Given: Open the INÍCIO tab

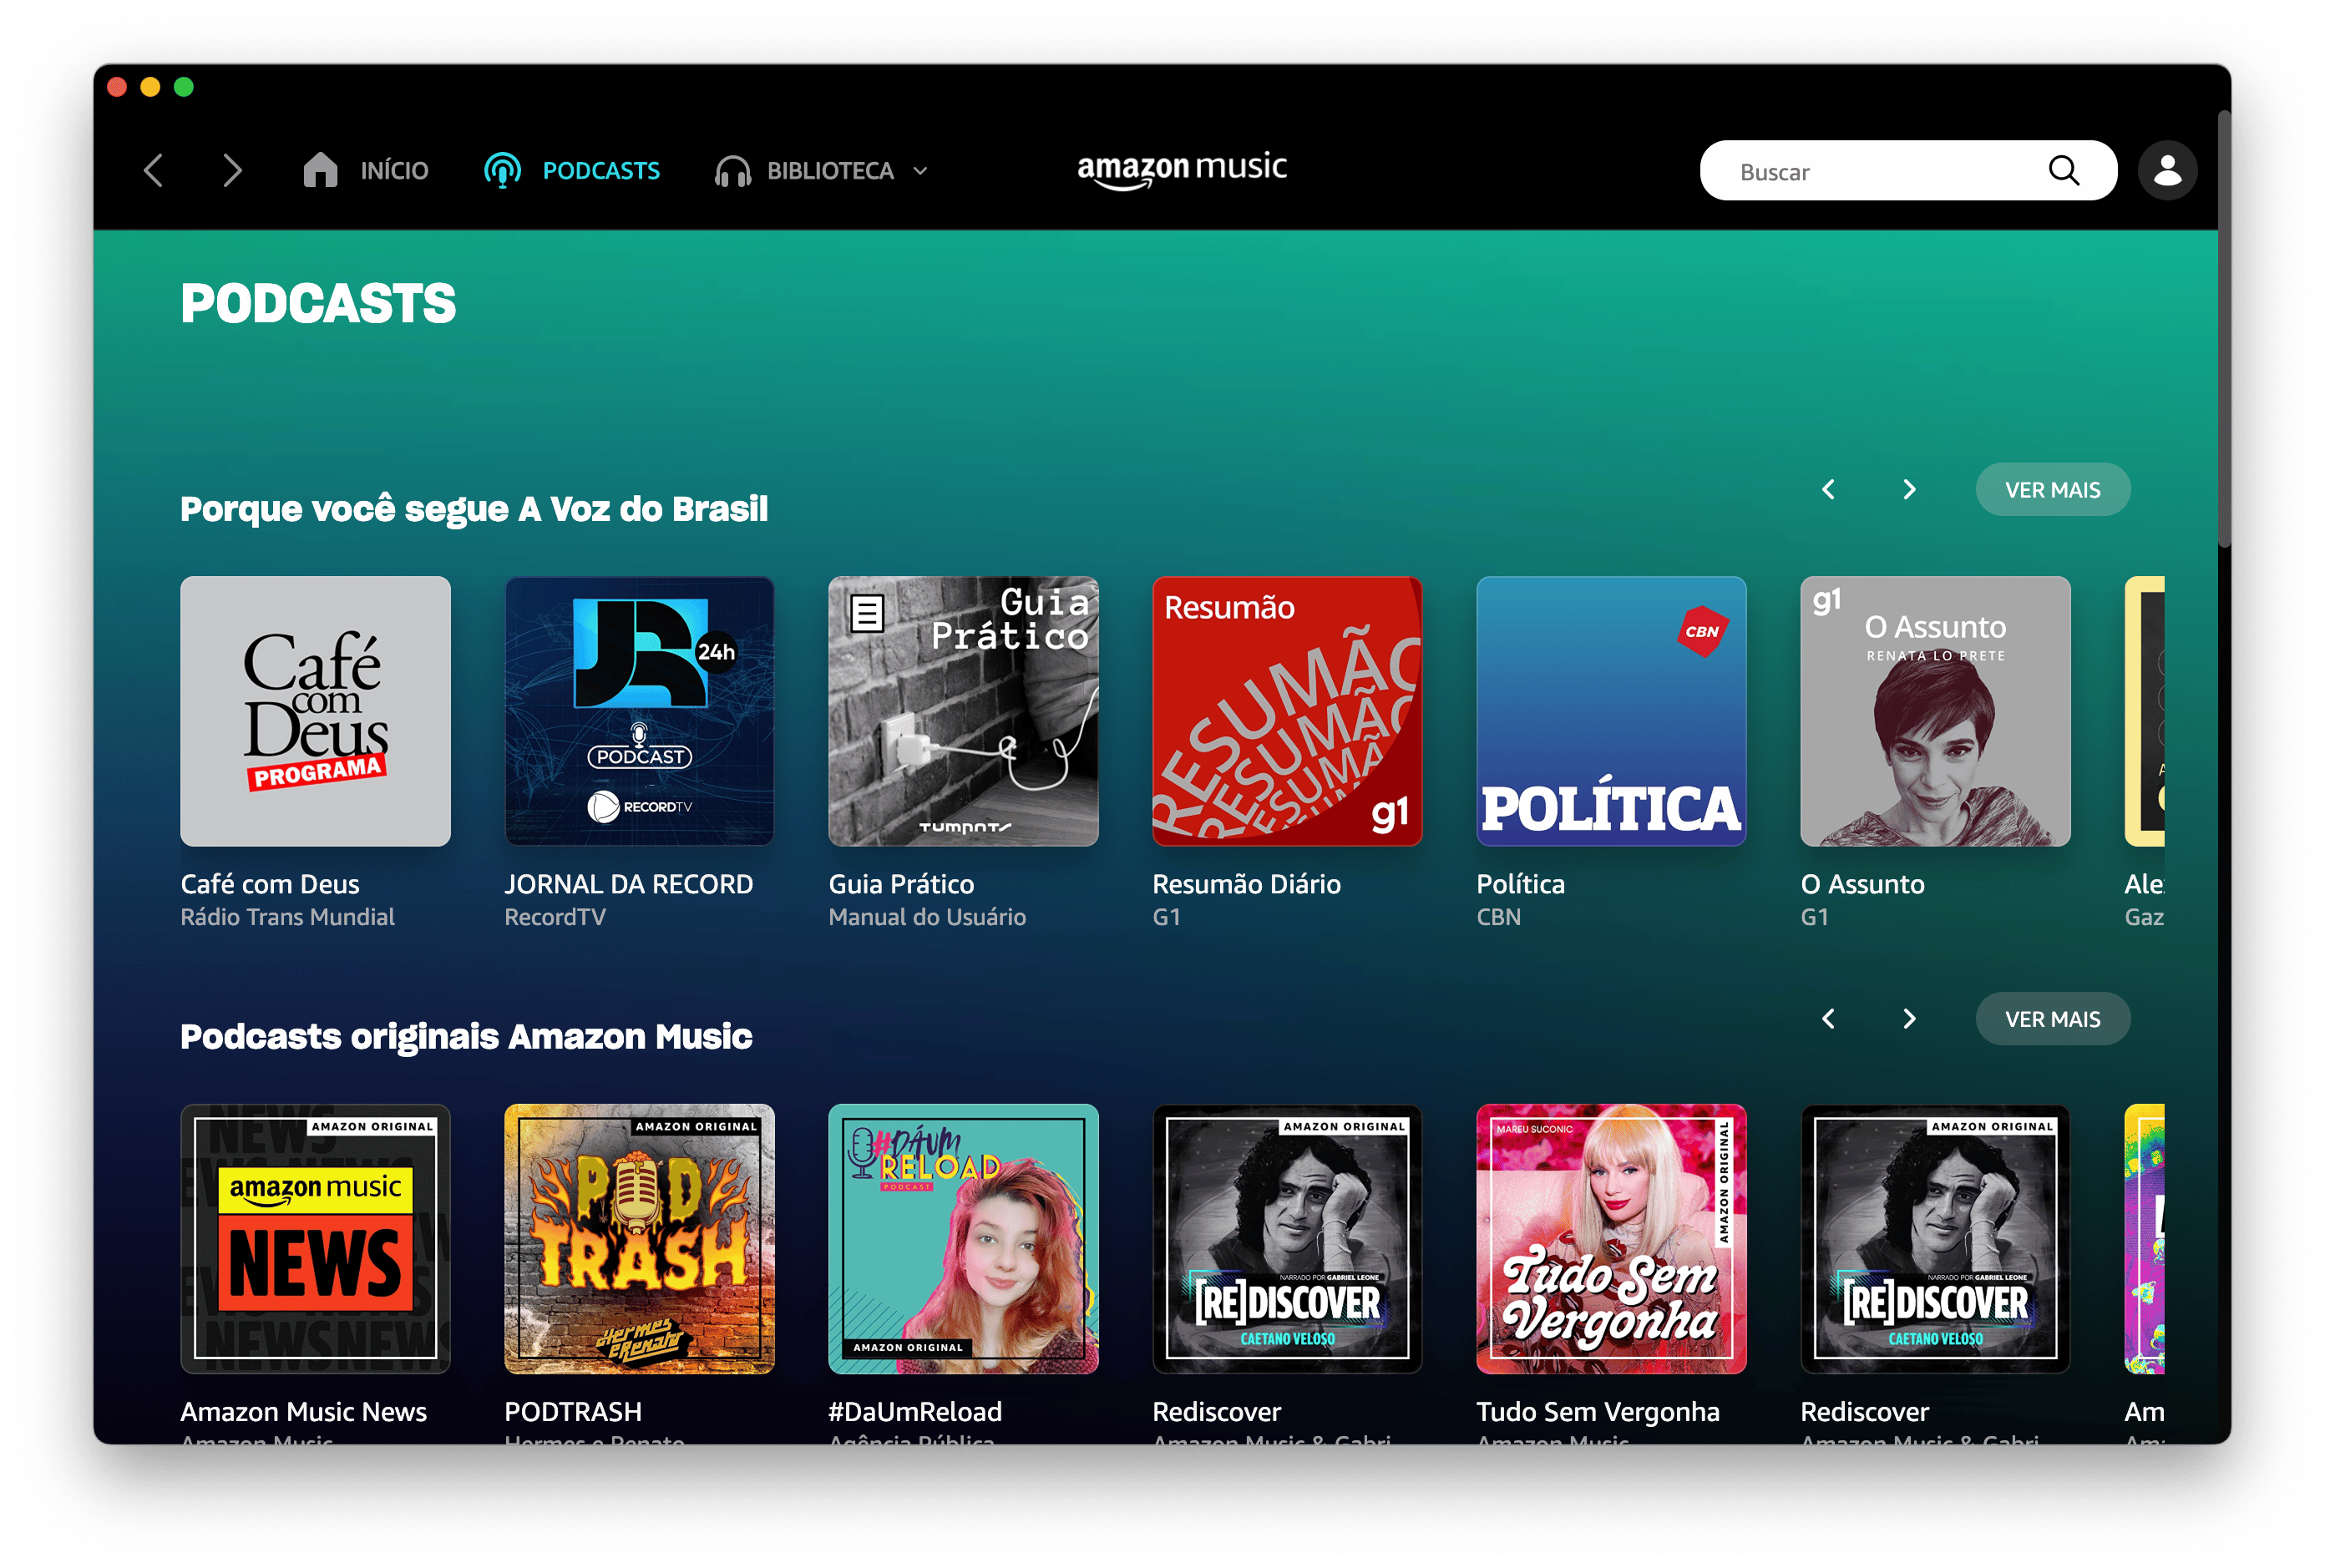Looking at the screenshot, I should 394,171.
